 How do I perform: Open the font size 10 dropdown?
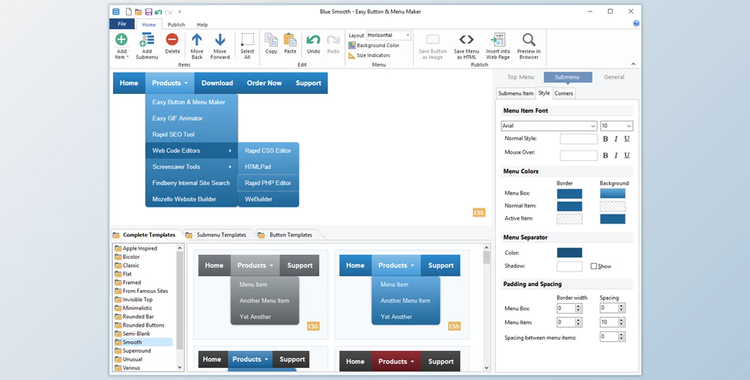pos(617,126)
